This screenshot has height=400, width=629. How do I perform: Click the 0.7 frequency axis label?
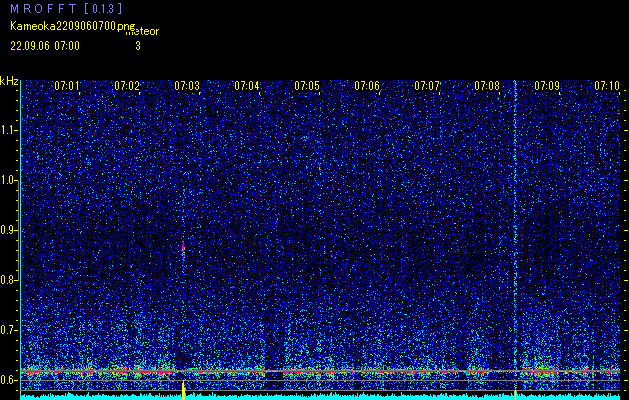click(8, 330)
